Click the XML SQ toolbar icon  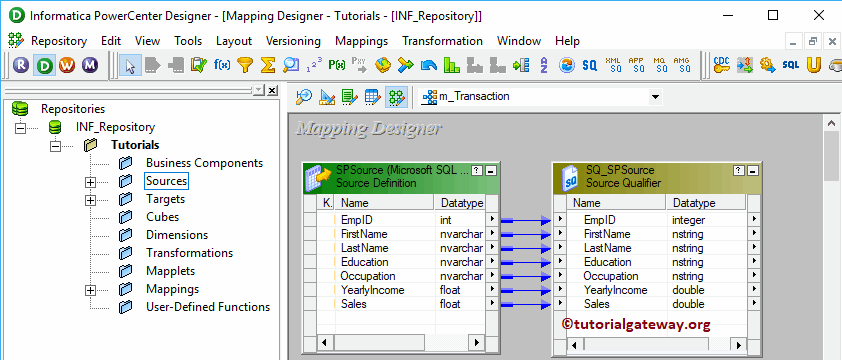pos(613,66)
